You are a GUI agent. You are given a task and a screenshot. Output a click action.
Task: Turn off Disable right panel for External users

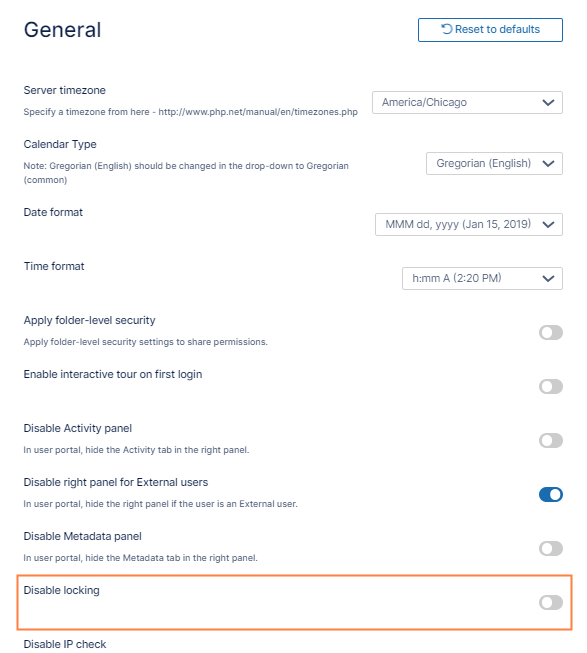551,494
